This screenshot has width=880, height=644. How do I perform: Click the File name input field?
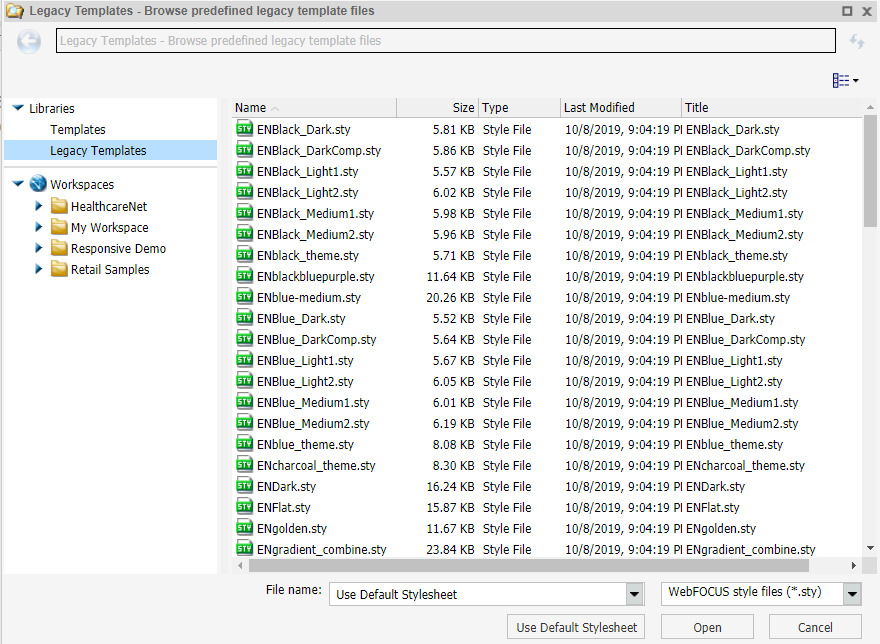pyautogui.click(x=478, y=594)
